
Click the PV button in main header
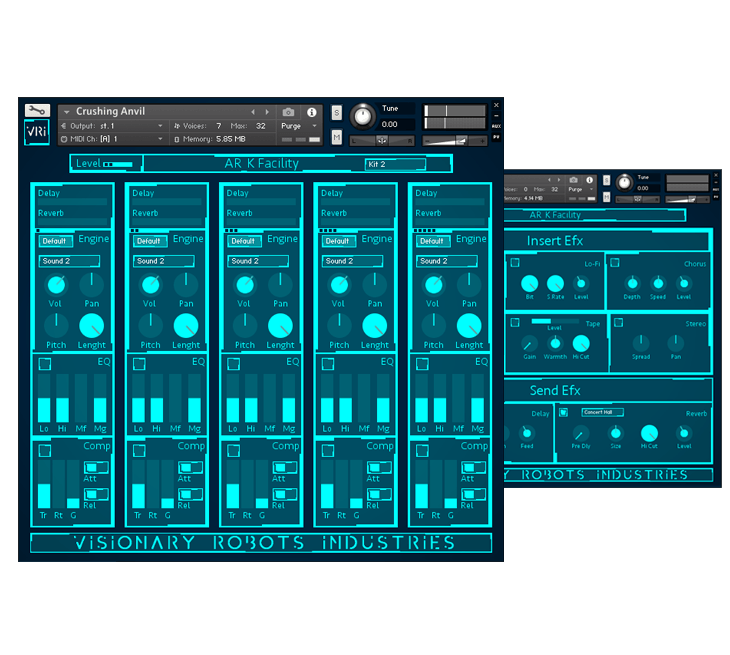[496, 137]
